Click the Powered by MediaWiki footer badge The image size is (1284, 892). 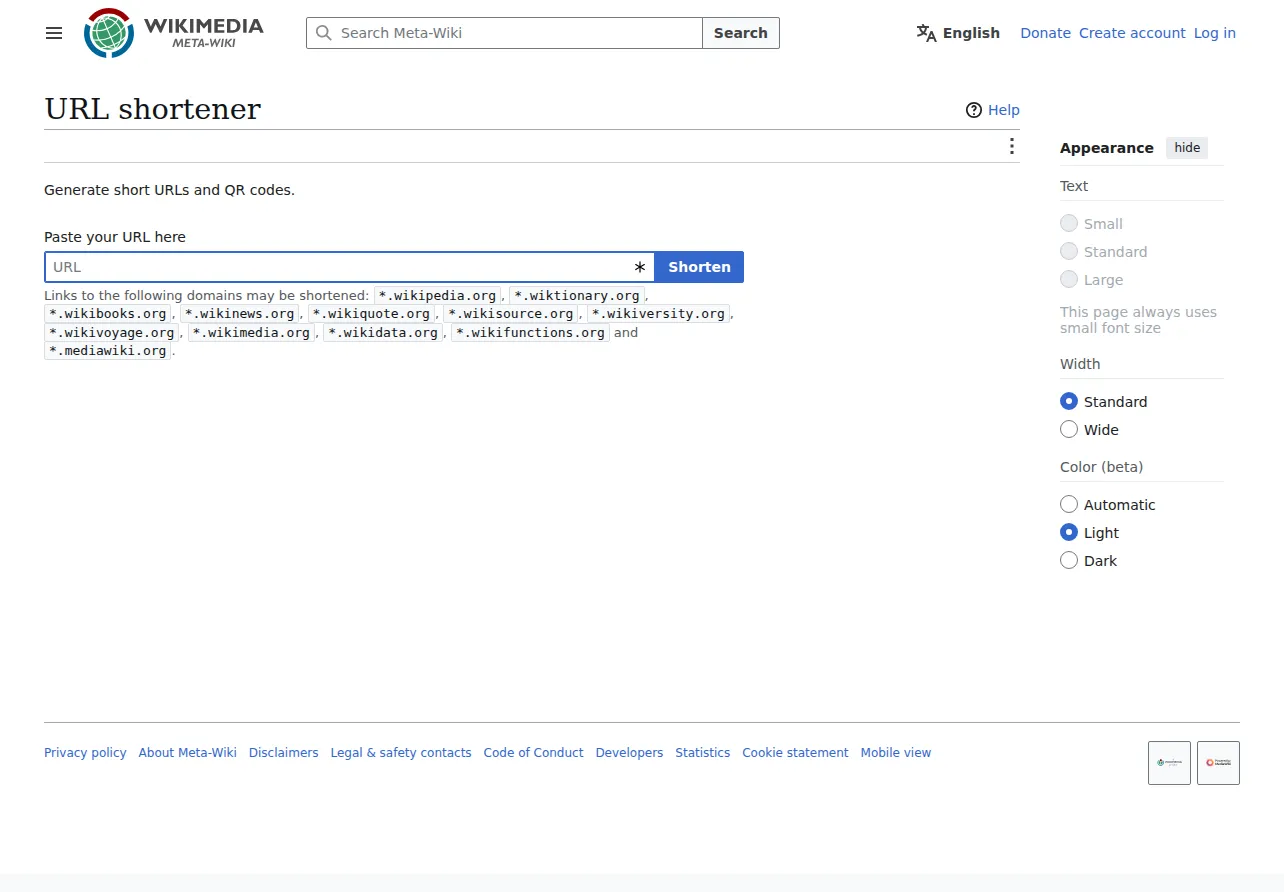1218,763
